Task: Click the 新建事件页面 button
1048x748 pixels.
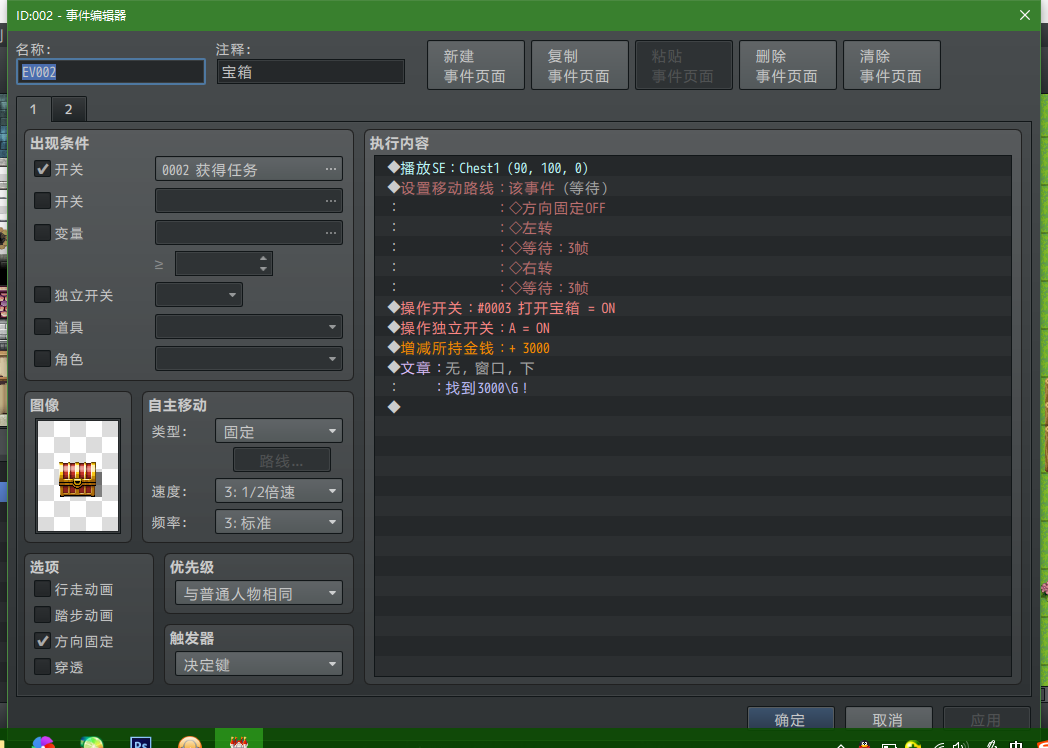Action: click(476, 66)
